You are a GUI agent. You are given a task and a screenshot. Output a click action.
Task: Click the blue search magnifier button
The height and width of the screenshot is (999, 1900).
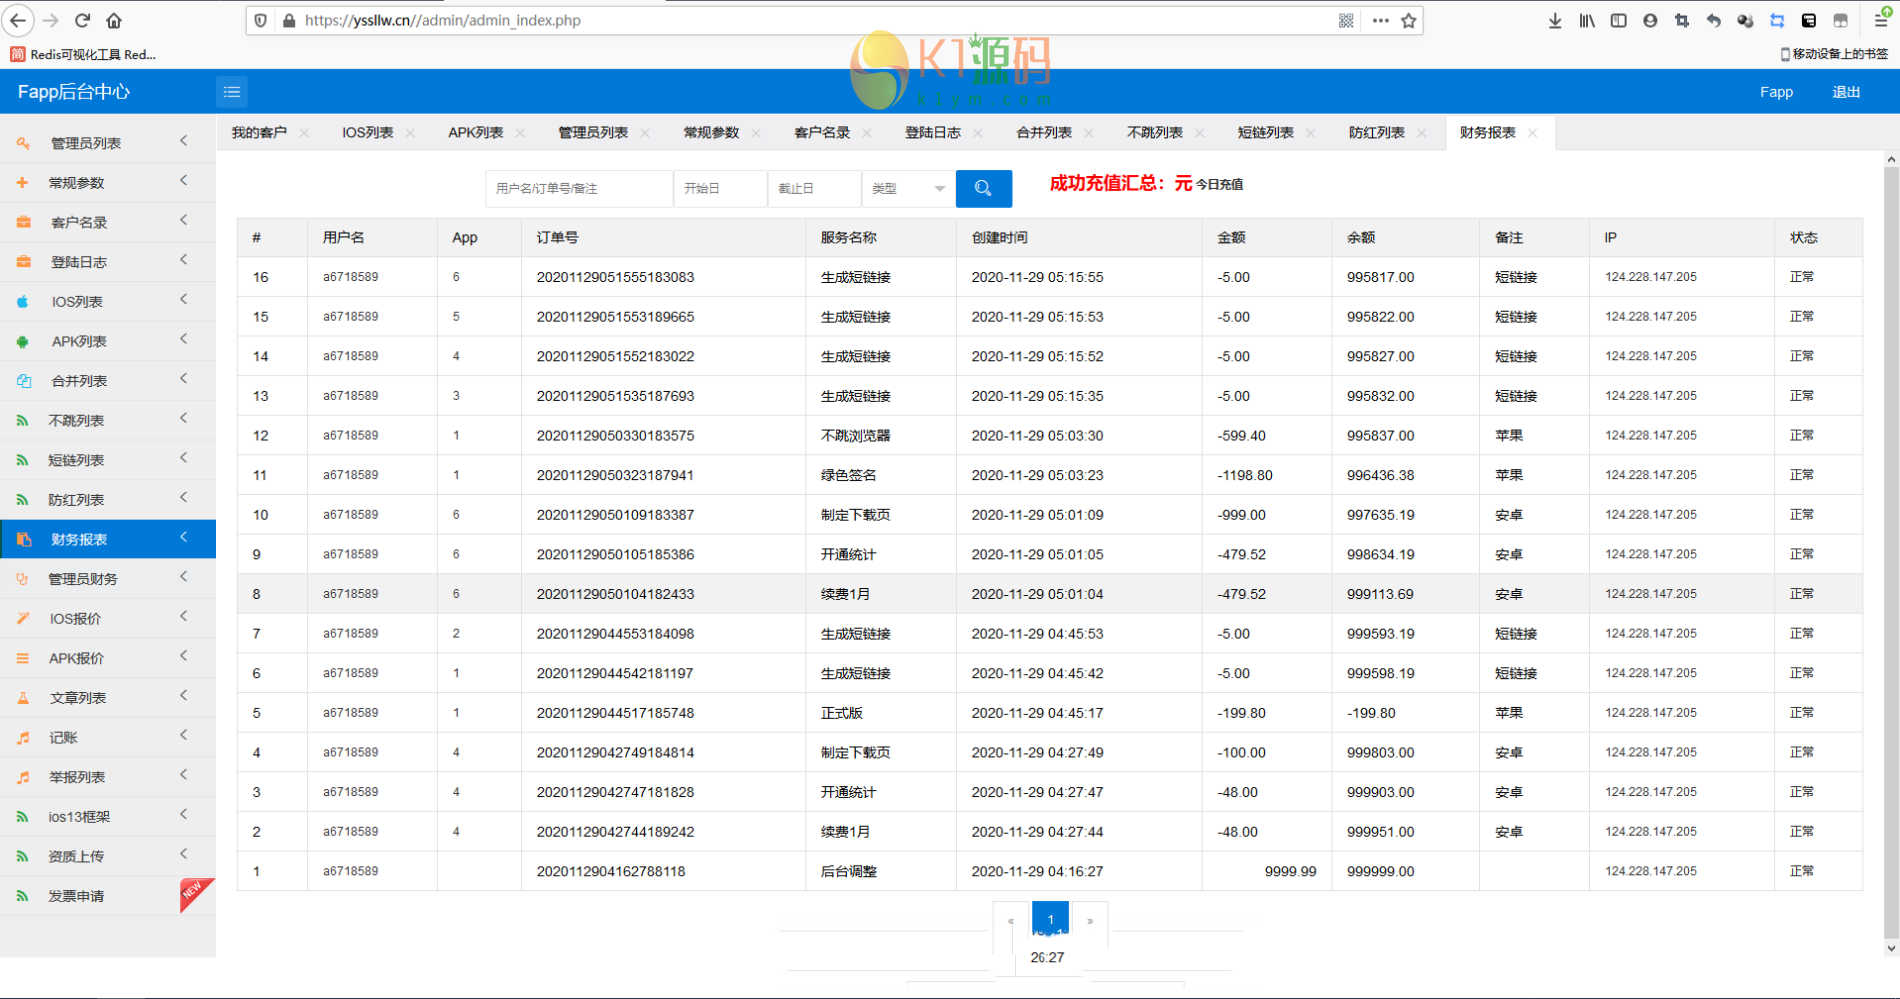[983, 188]
